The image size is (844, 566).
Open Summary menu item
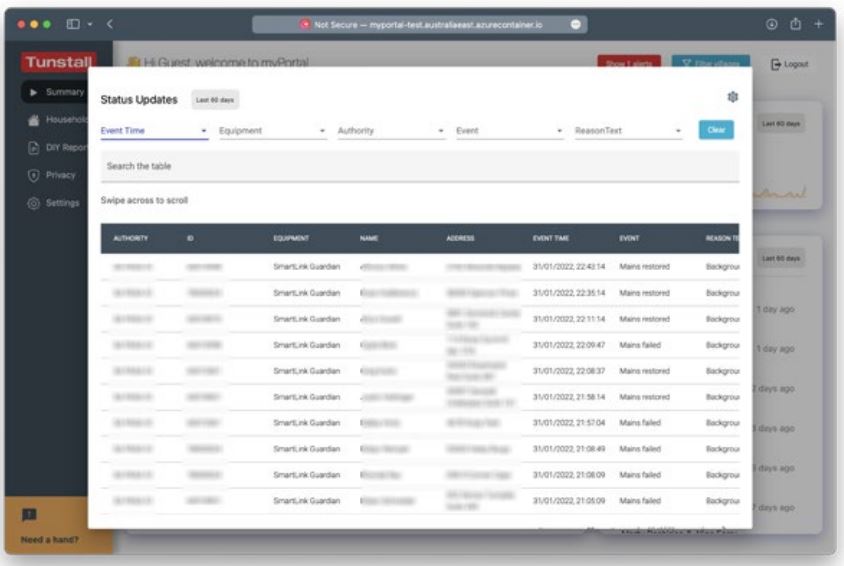[x=54, y=92]
